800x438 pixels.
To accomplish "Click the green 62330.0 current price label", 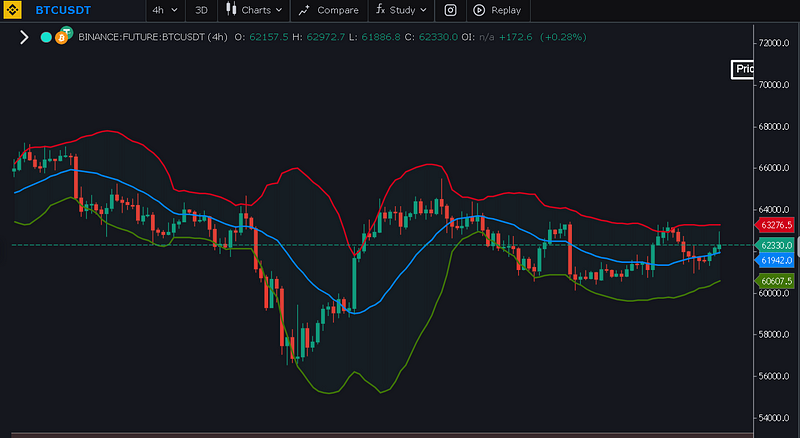I will pos(775,246).
